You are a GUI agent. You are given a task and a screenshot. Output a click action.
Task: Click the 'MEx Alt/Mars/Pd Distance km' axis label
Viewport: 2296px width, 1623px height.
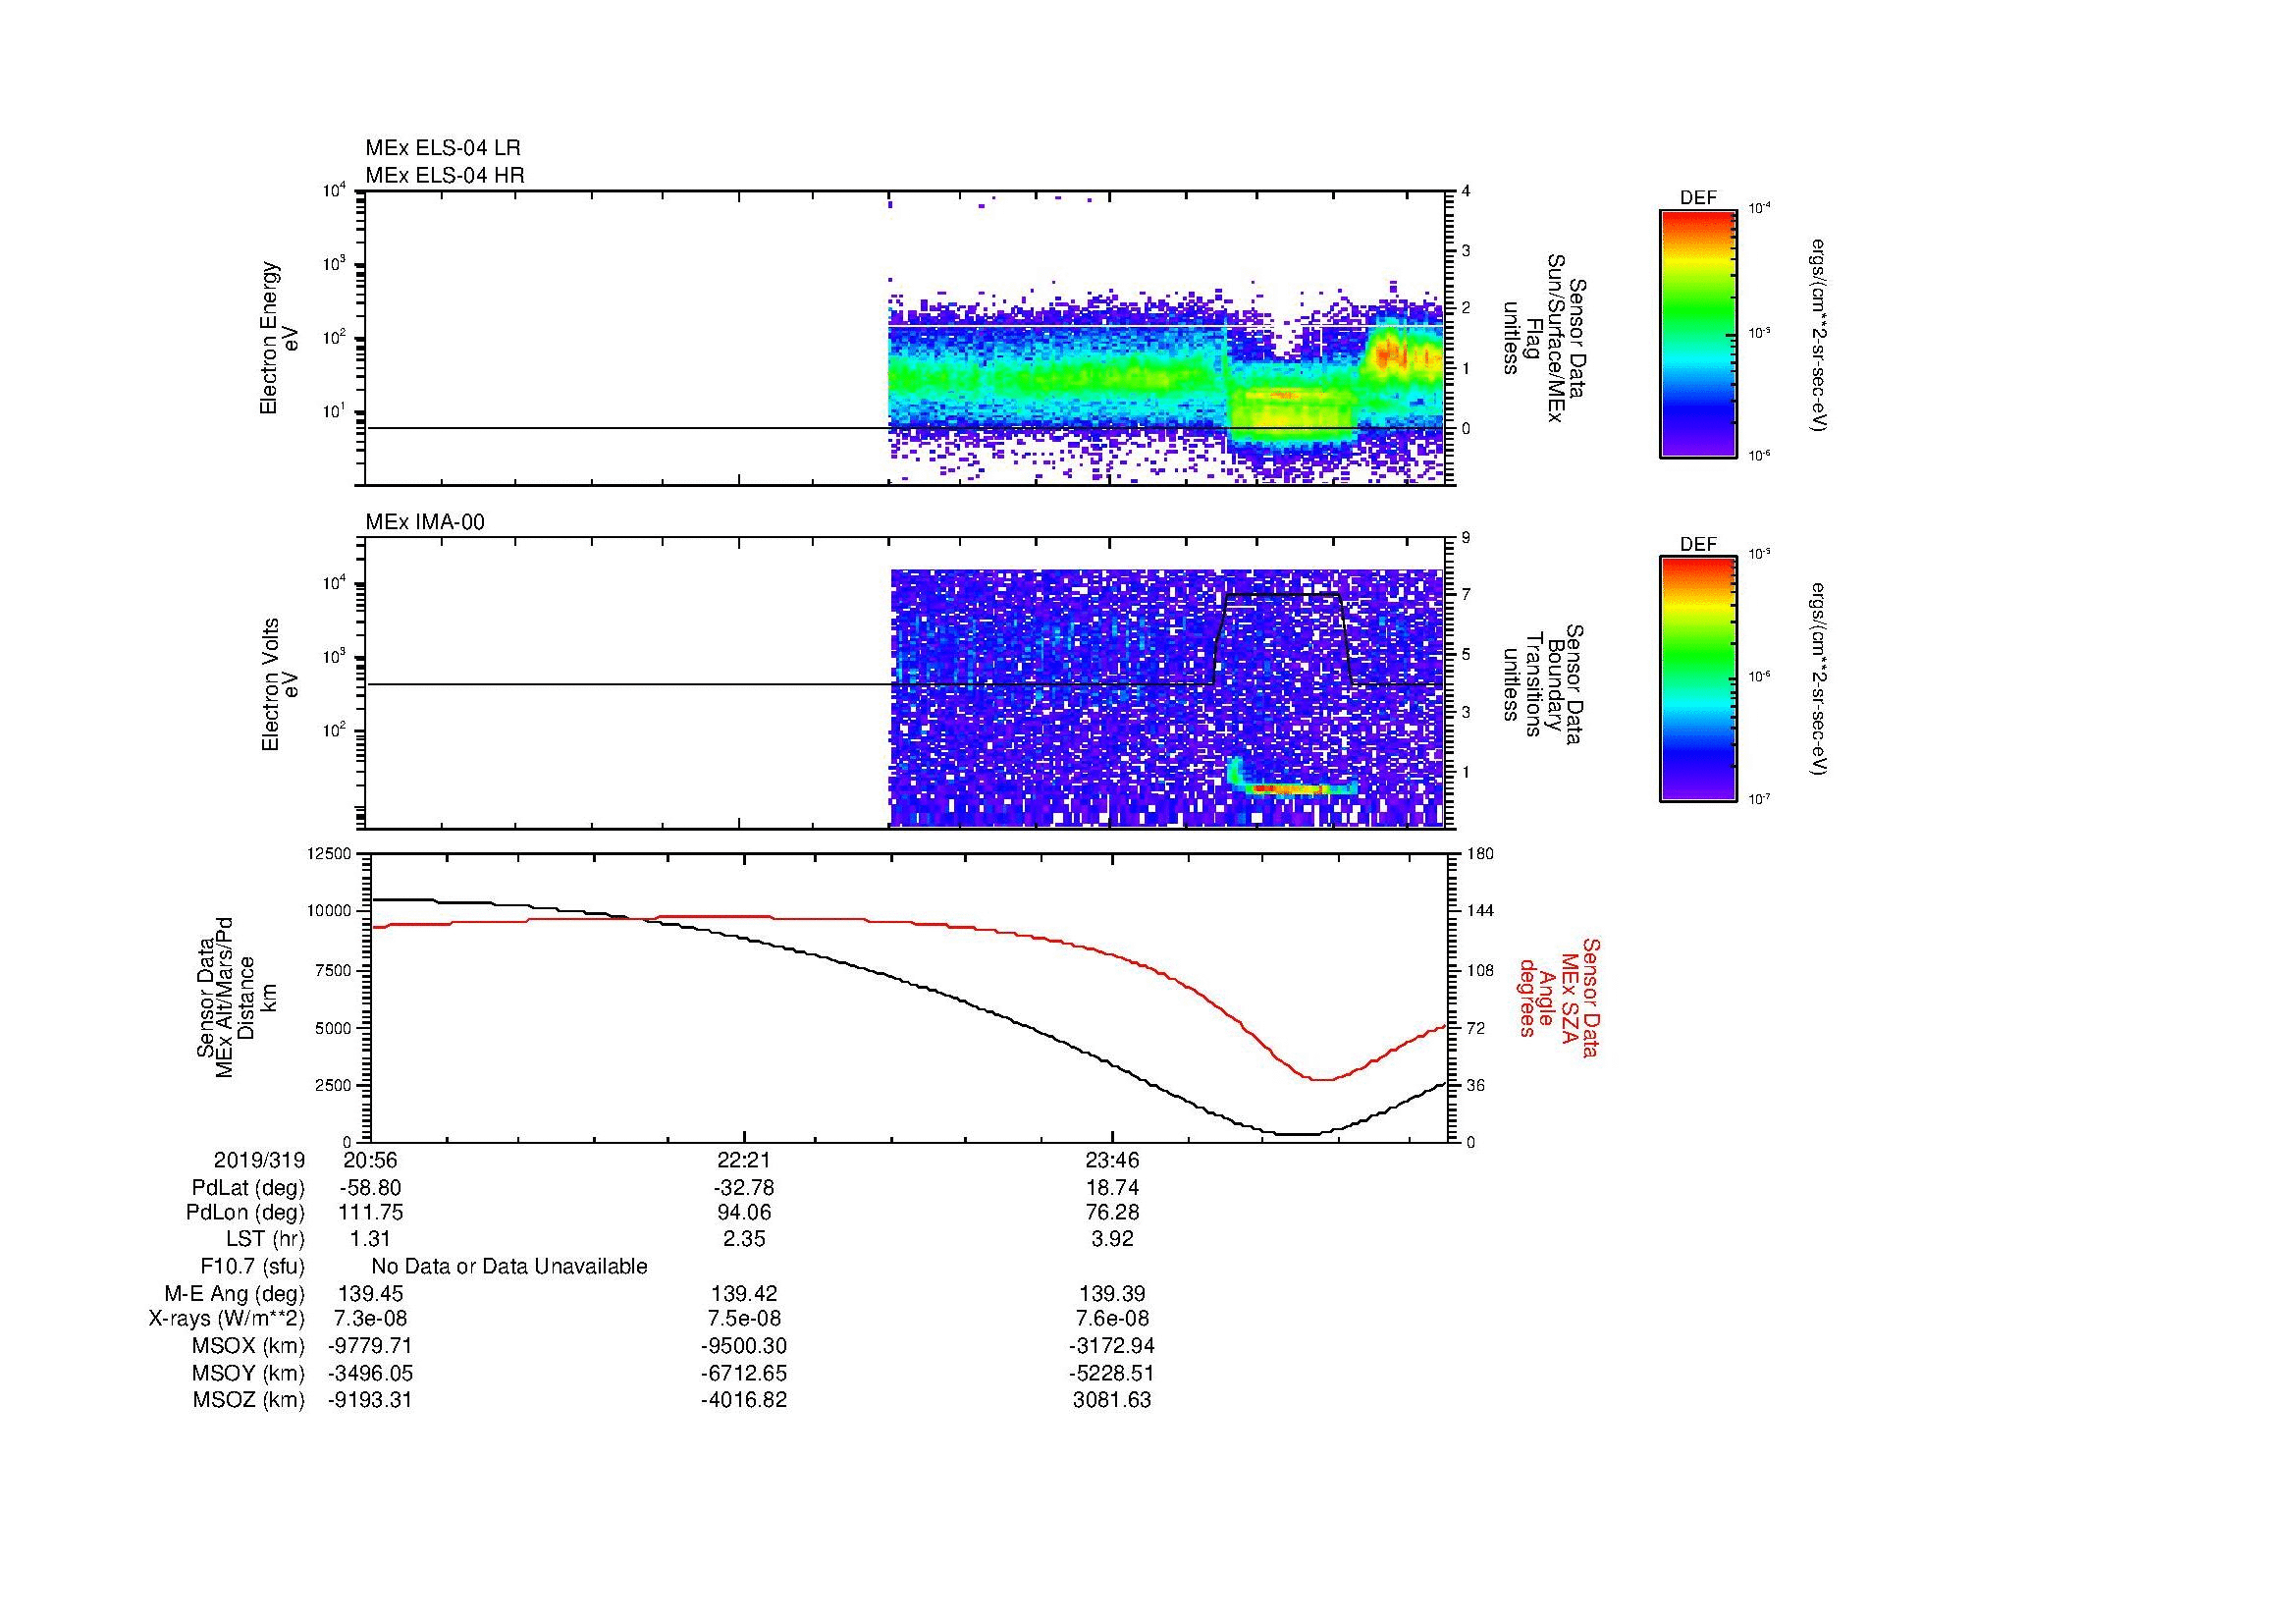[x=237, y=997]
